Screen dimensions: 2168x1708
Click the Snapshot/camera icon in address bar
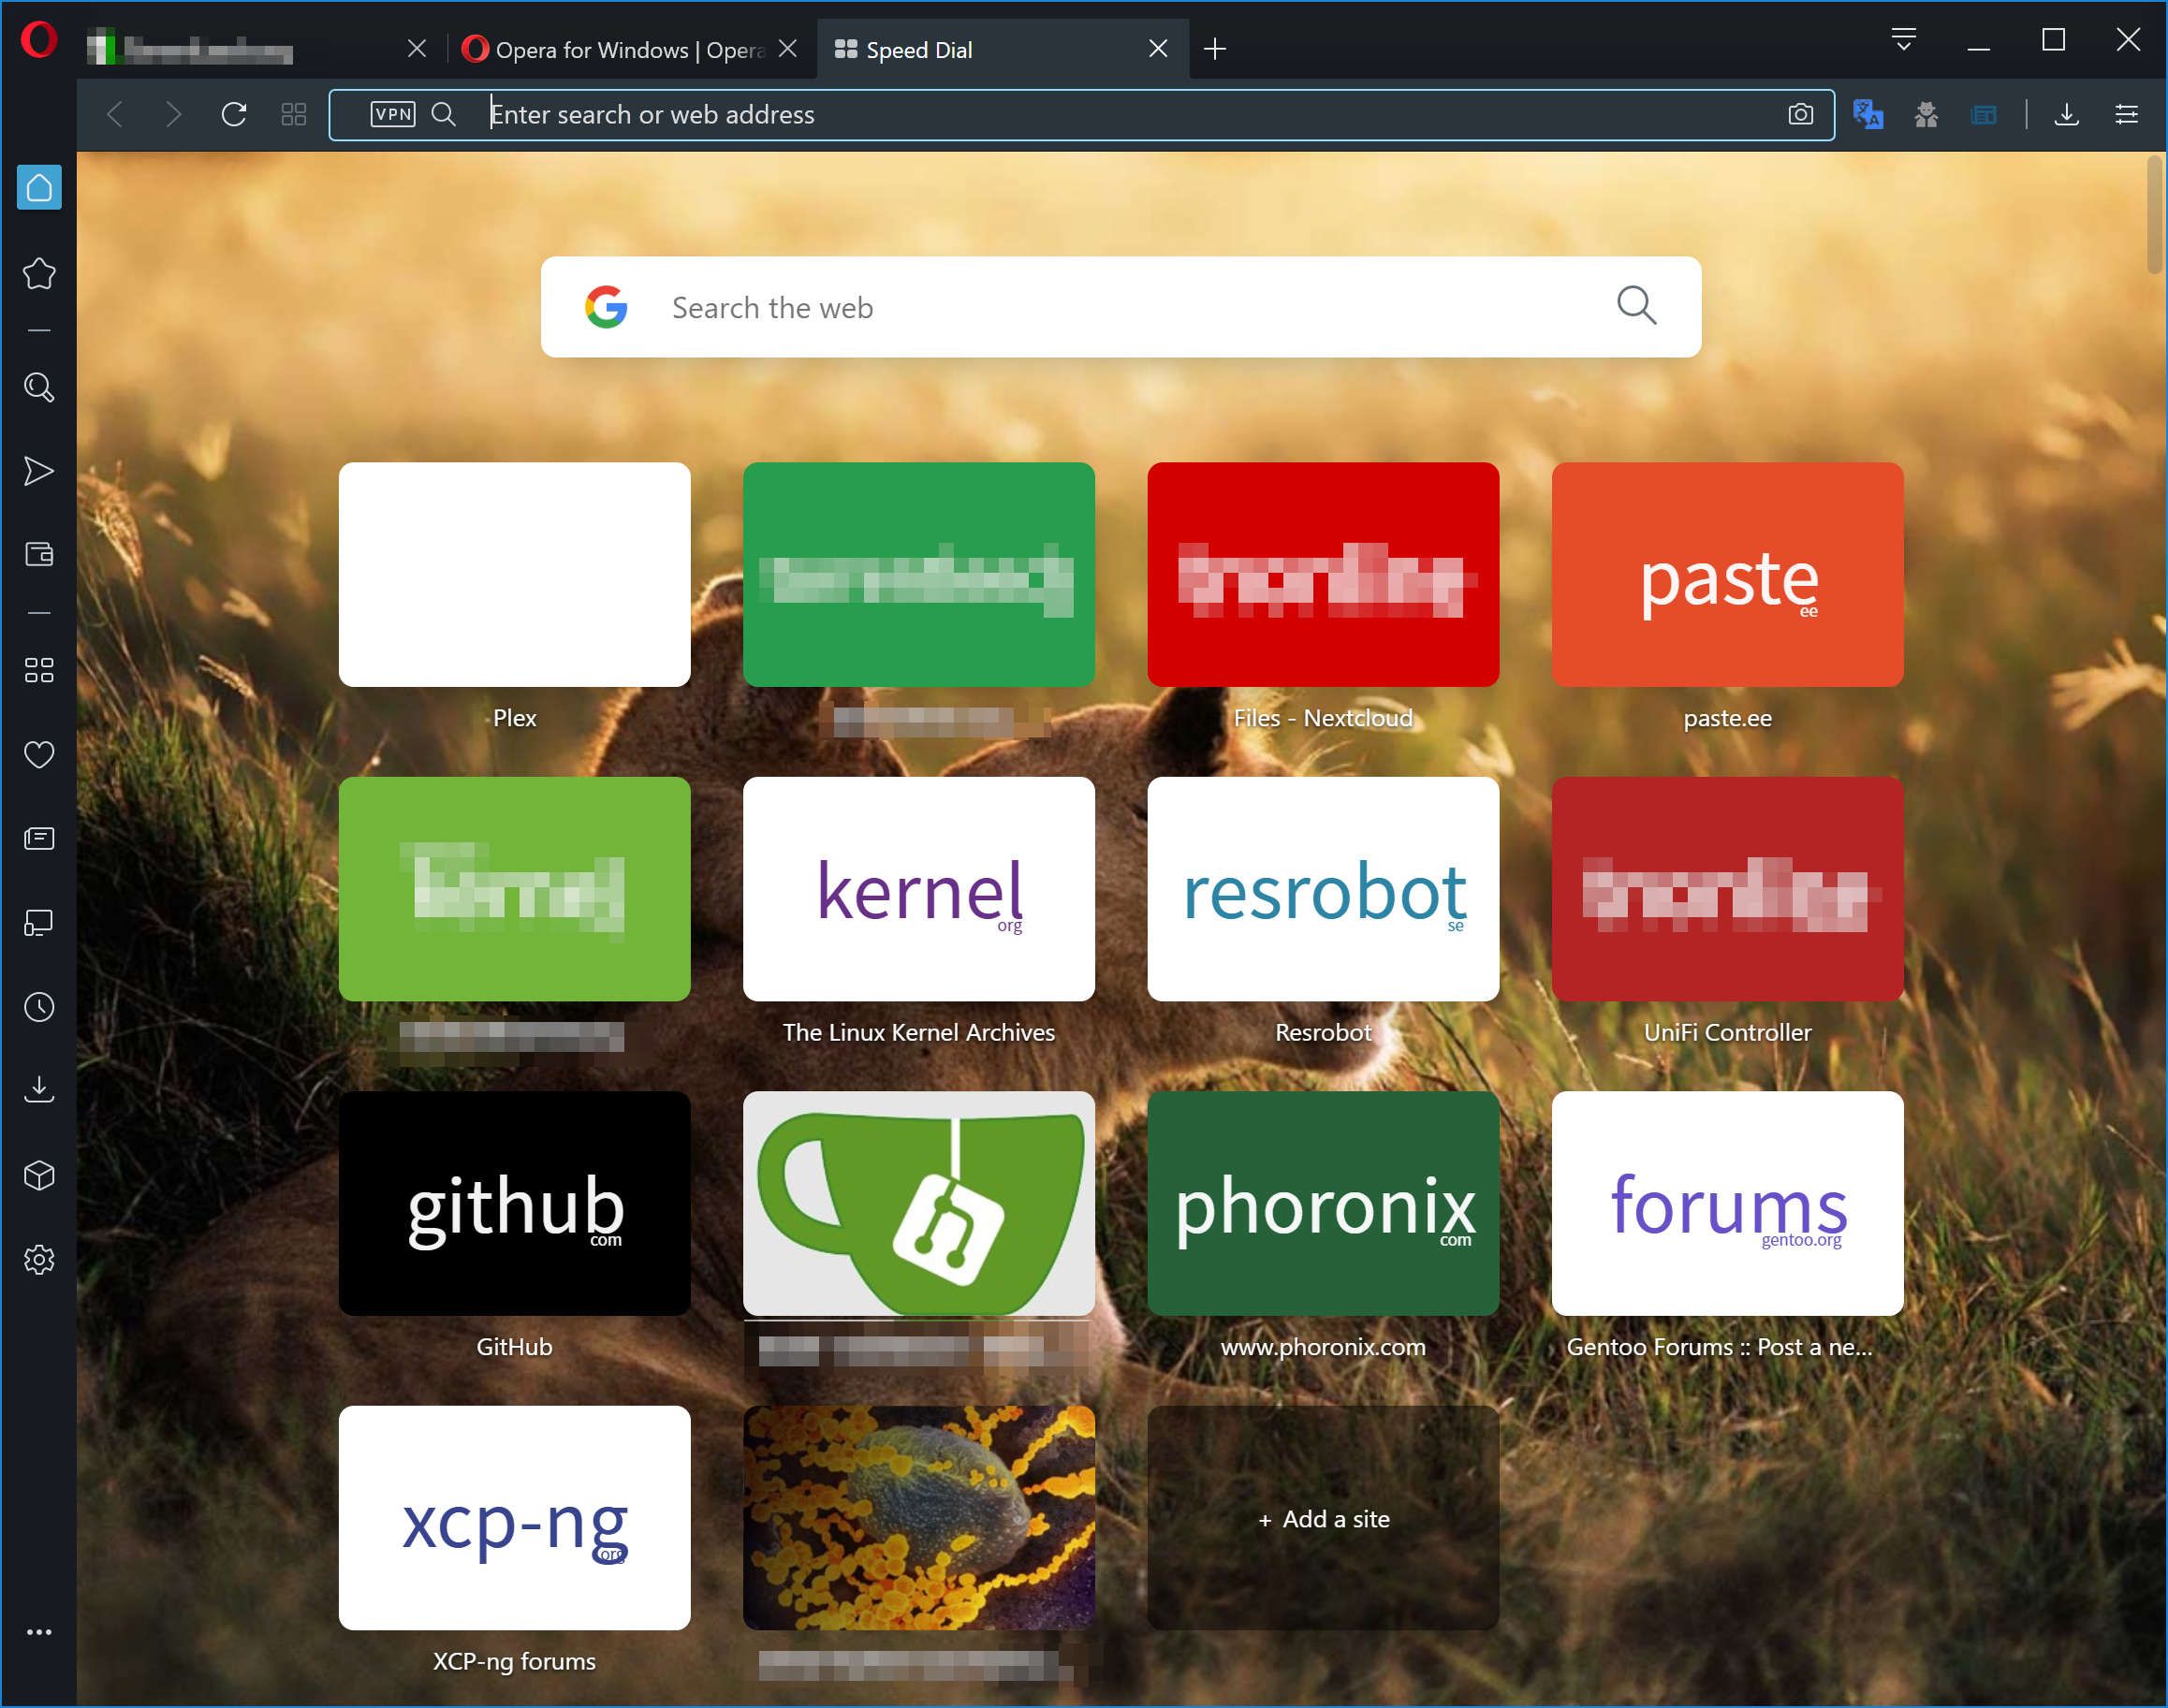coord(1800,114)
